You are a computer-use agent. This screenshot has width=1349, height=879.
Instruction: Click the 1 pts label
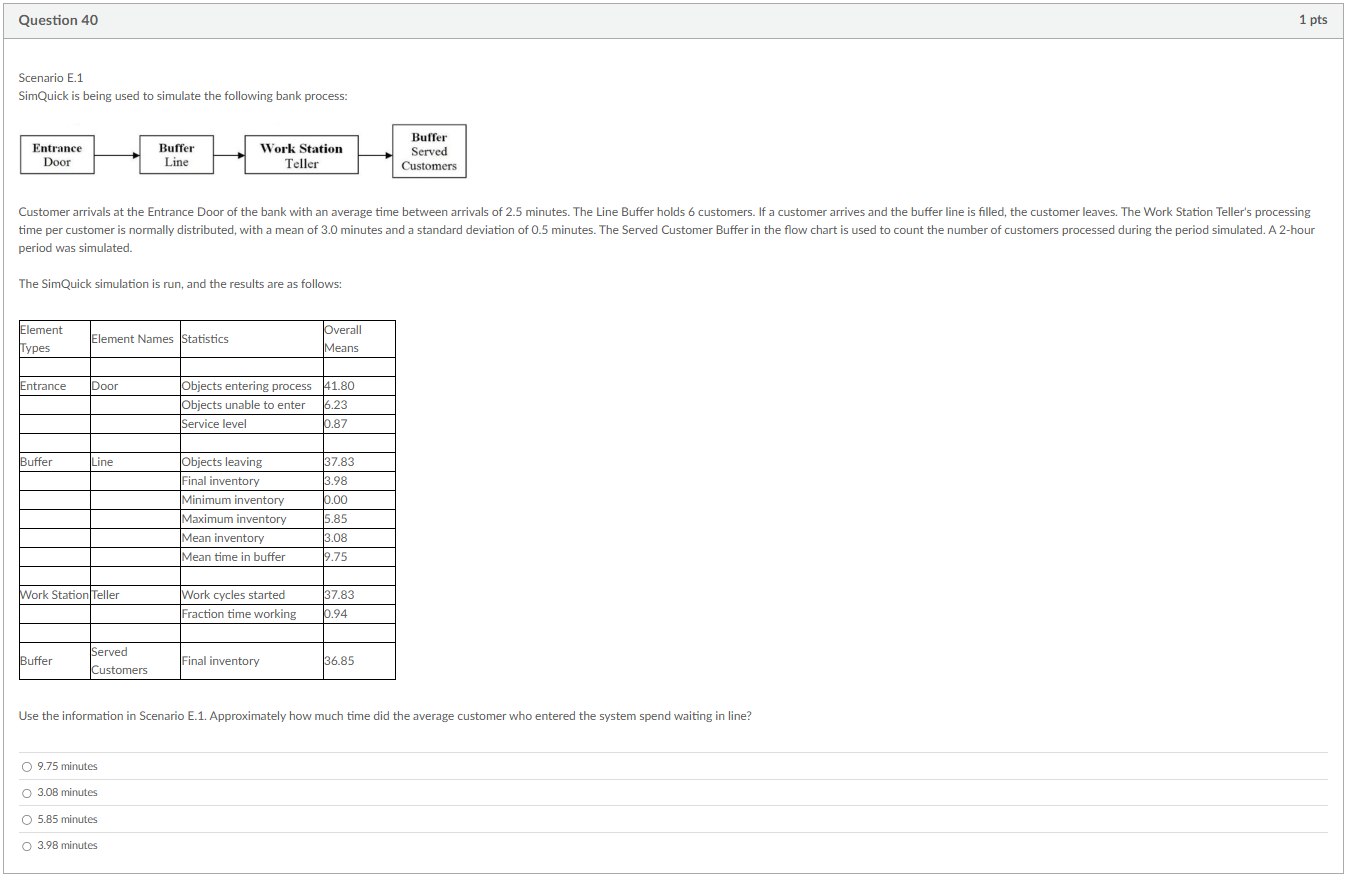[1312, 20]
